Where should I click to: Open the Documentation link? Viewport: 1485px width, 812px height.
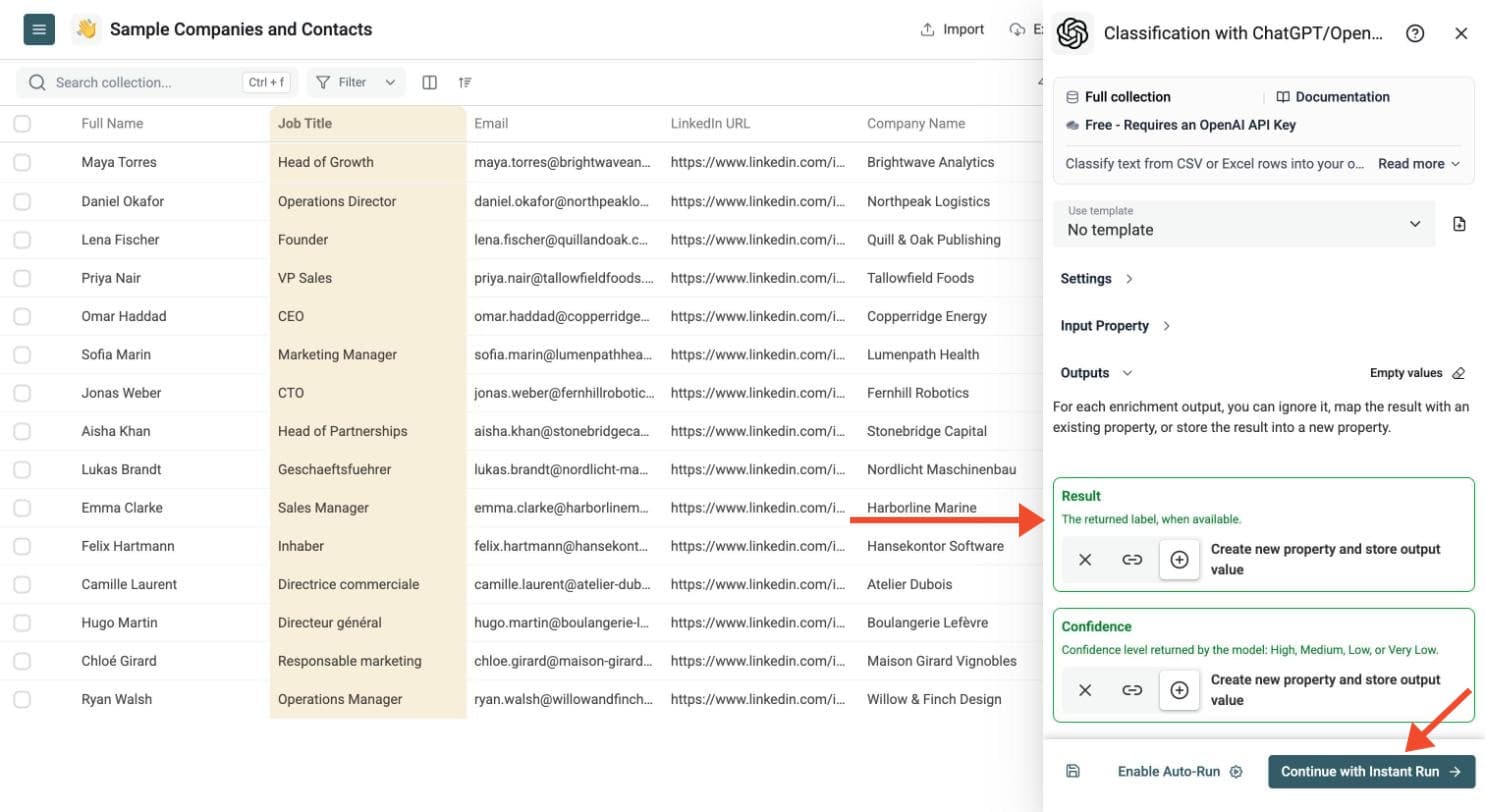point(1333,97)
